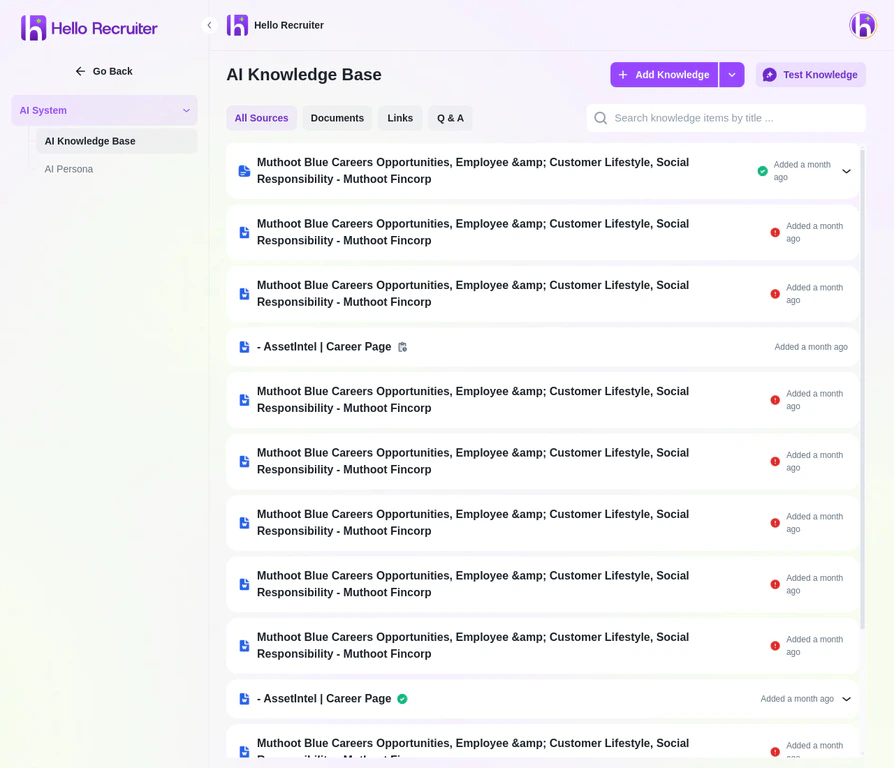Click the document icon on the first knowledge item

click(244, 171)
